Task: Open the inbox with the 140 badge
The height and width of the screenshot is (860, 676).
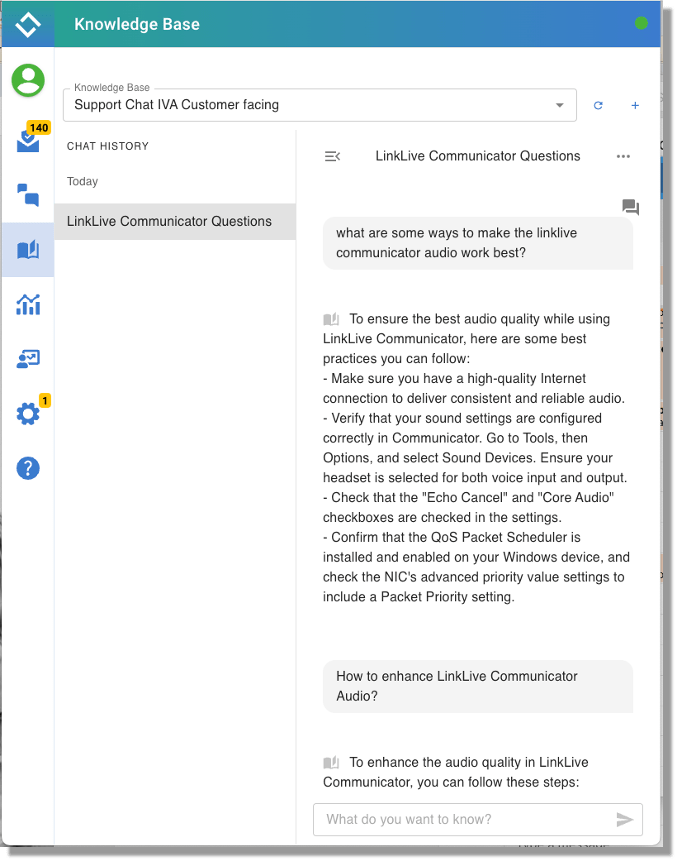Action: 28,140
